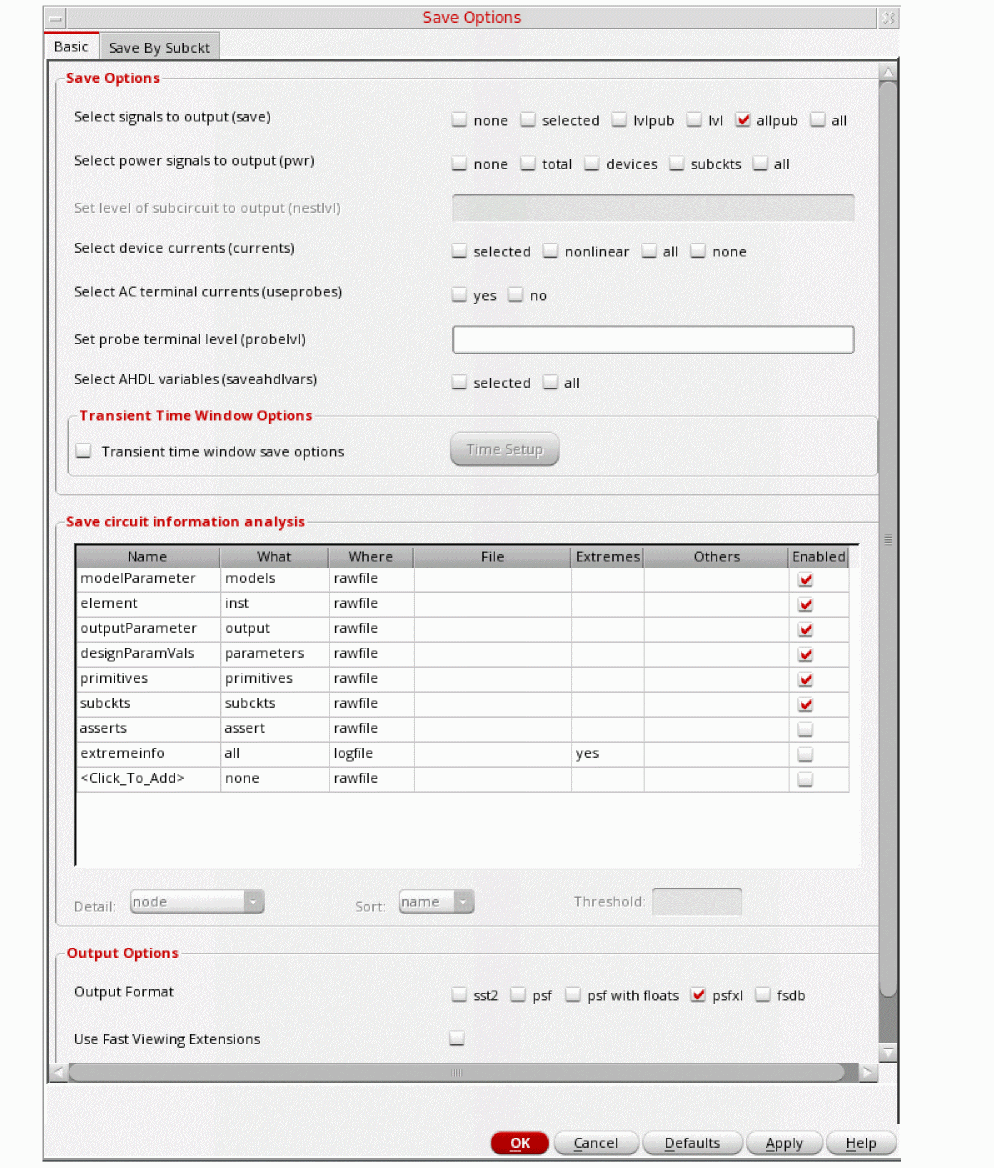994x1168 pixels.
Task: Click the Time Setup button
Action: point(504,449)
